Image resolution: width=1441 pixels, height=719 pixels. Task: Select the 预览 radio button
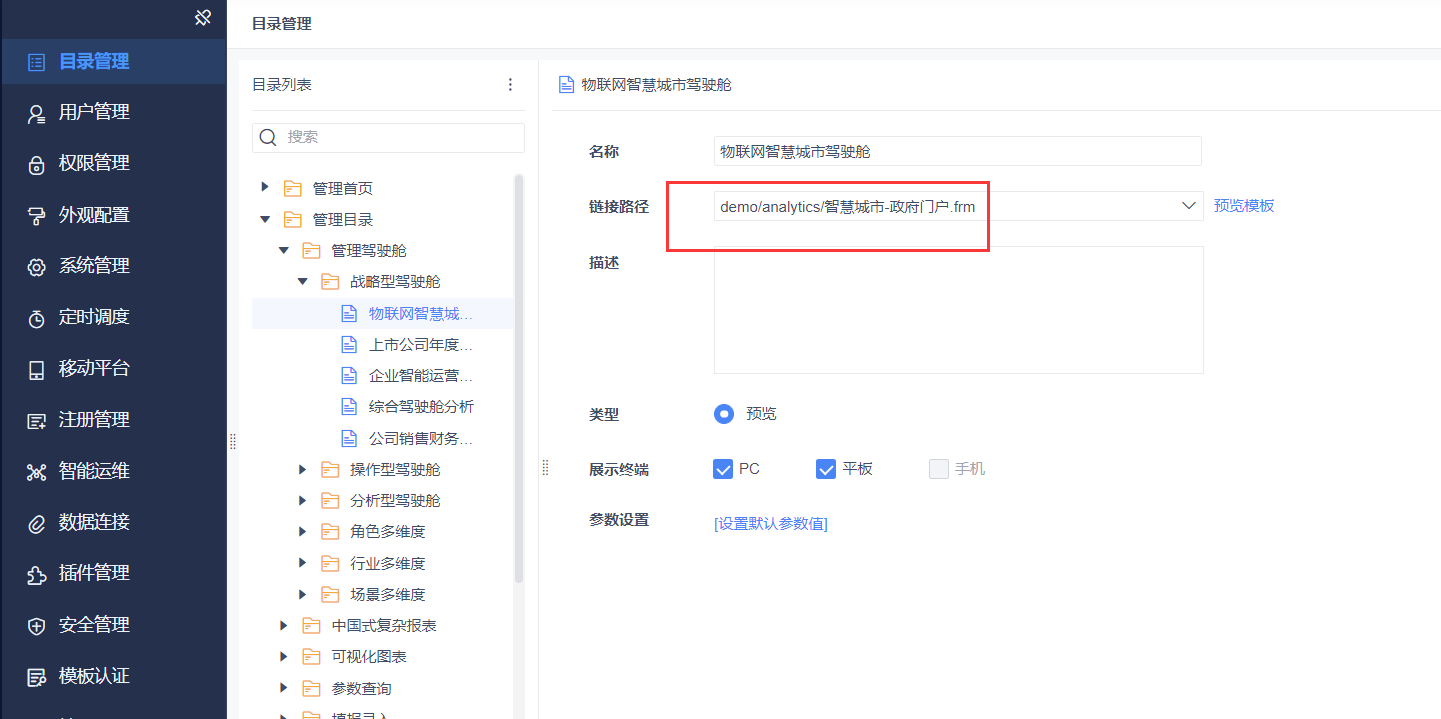coord(724,413)
